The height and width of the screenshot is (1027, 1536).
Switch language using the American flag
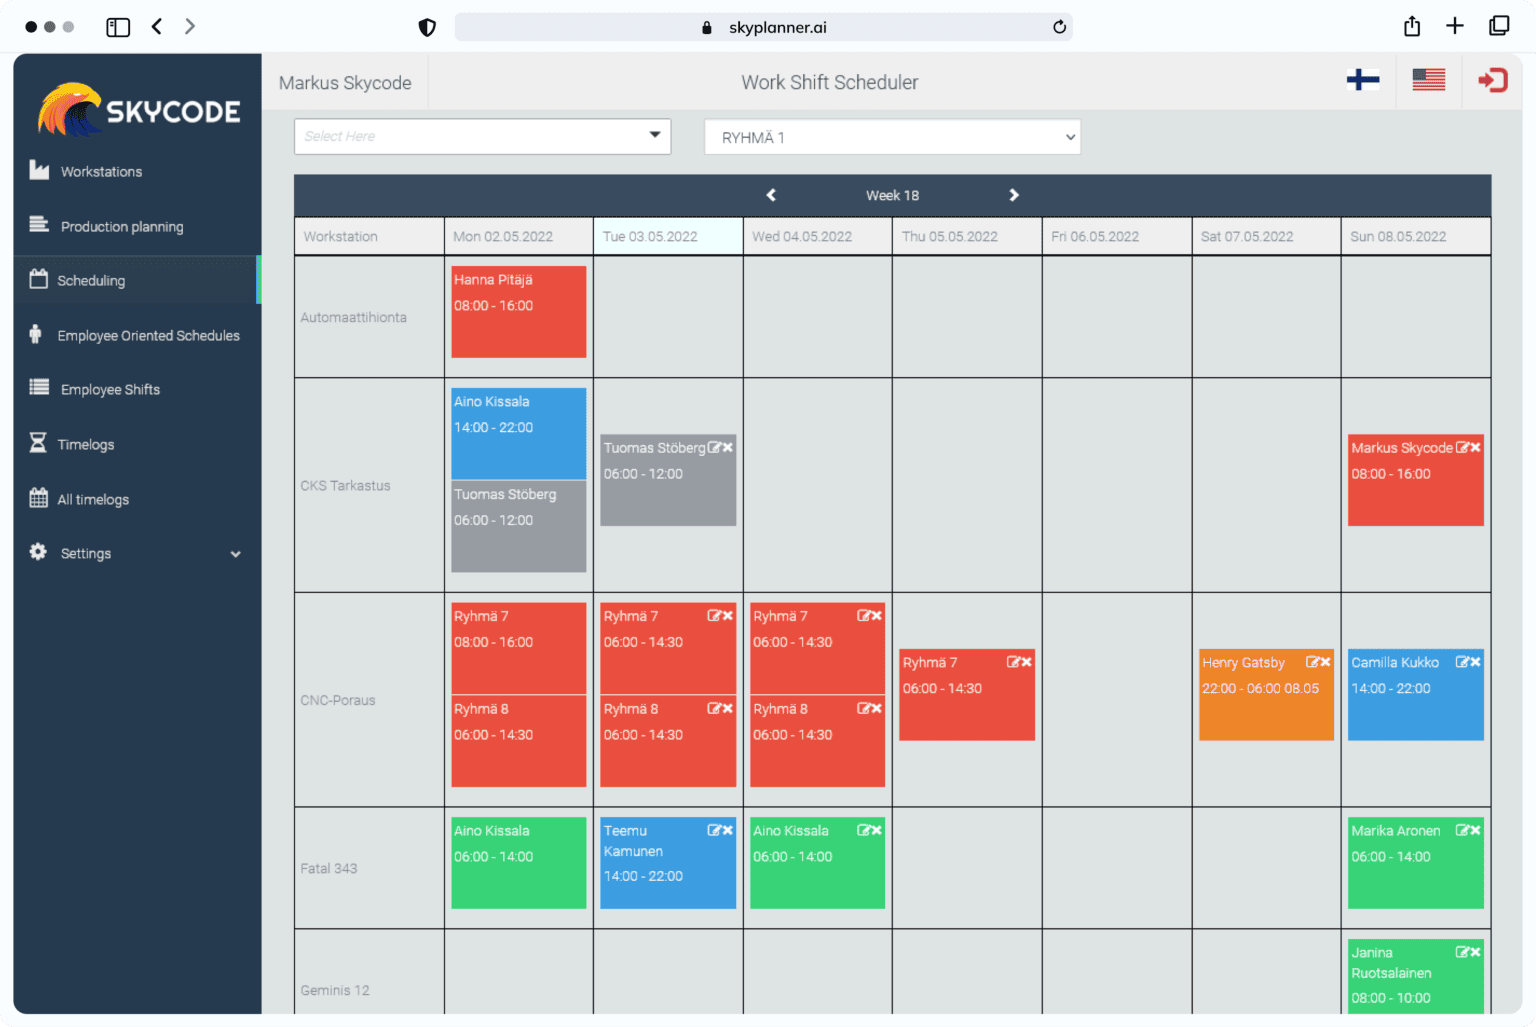(1428, 81)
